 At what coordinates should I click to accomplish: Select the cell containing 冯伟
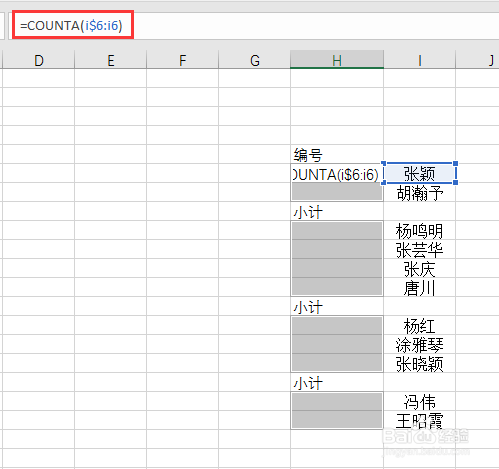(420, 401)
